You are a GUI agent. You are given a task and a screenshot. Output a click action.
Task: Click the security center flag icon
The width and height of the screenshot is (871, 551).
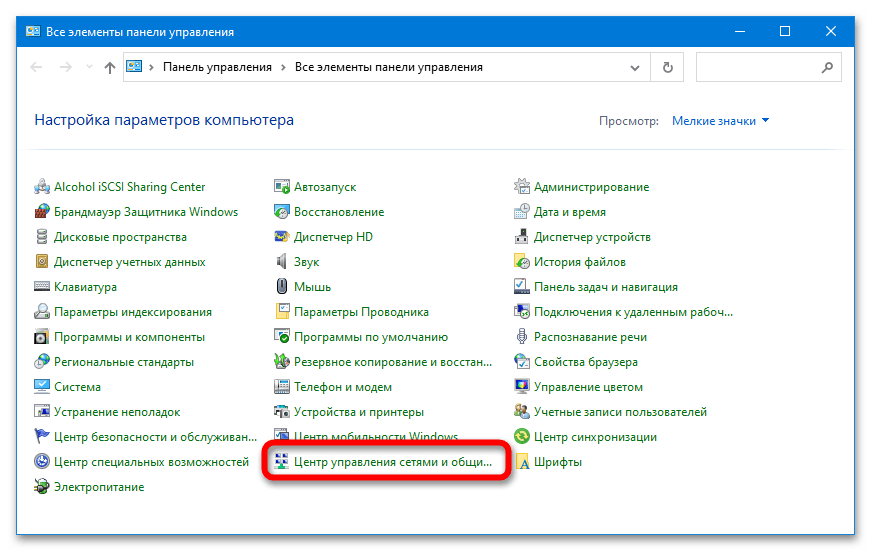click(42, 437)
